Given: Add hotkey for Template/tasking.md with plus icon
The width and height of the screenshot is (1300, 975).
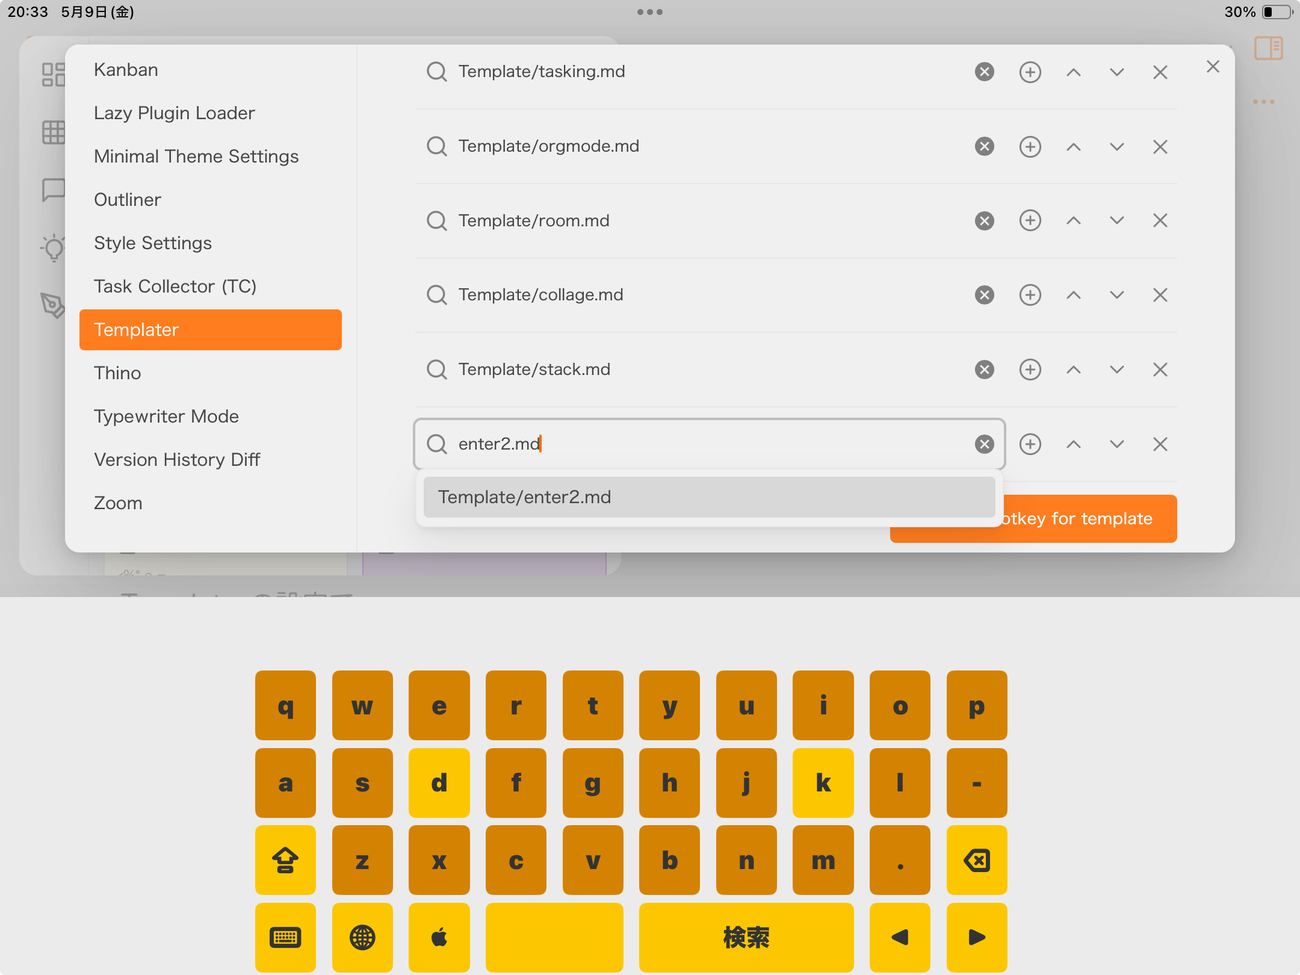Looking at the screenshot, I should tap(1030, 72).
